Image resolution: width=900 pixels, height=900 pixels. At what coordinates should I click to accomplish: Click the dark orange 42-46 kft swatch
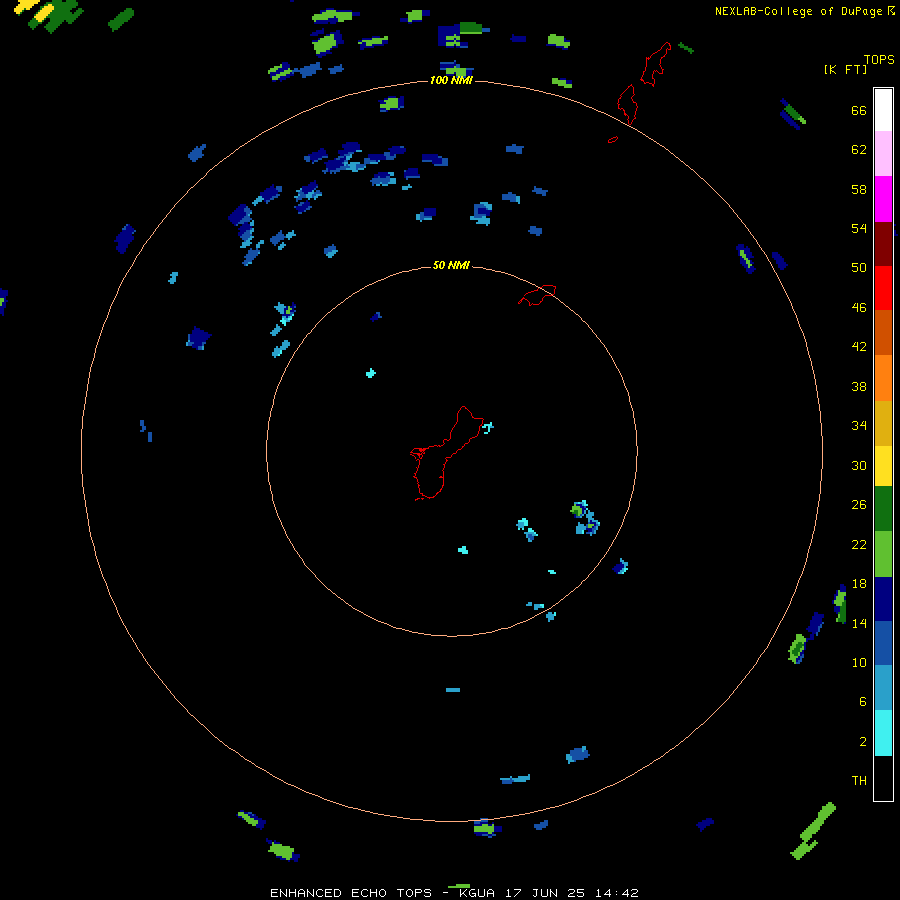pyautogui.click(x=883, y=333)
